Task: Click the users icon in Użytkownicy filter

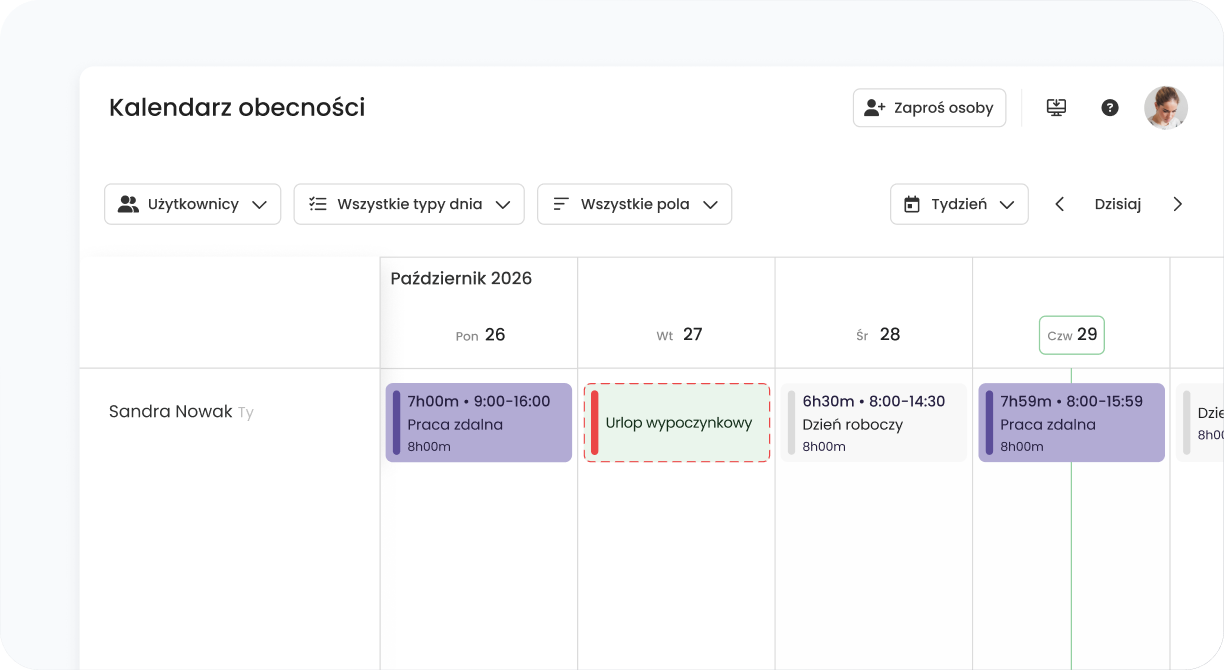Action: (128, 204)
